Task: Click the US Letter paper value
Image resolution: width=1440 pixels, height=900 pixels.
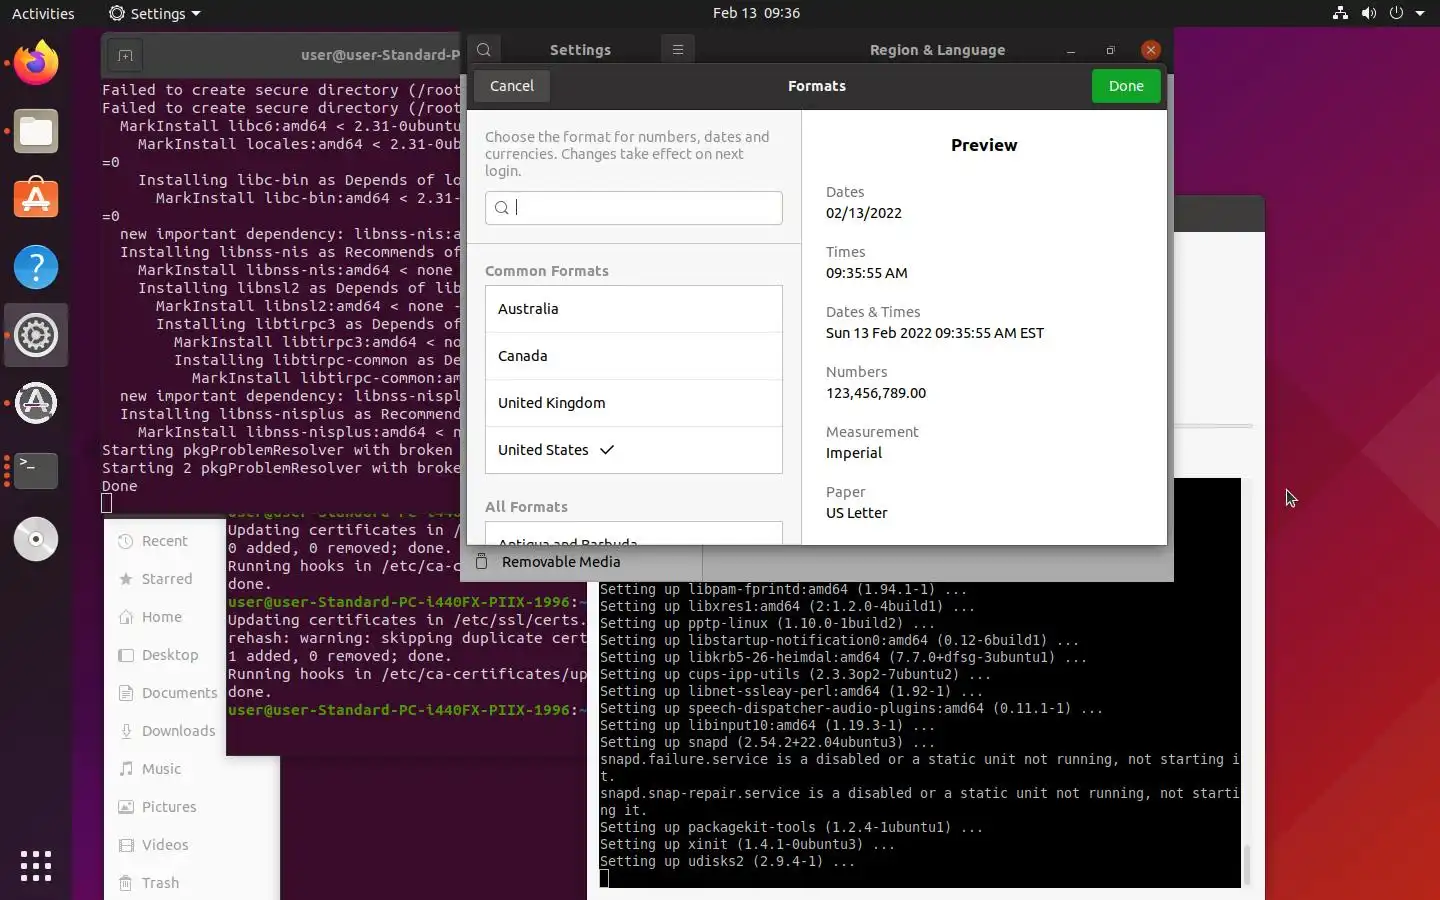Action: (x=857, y=513)
